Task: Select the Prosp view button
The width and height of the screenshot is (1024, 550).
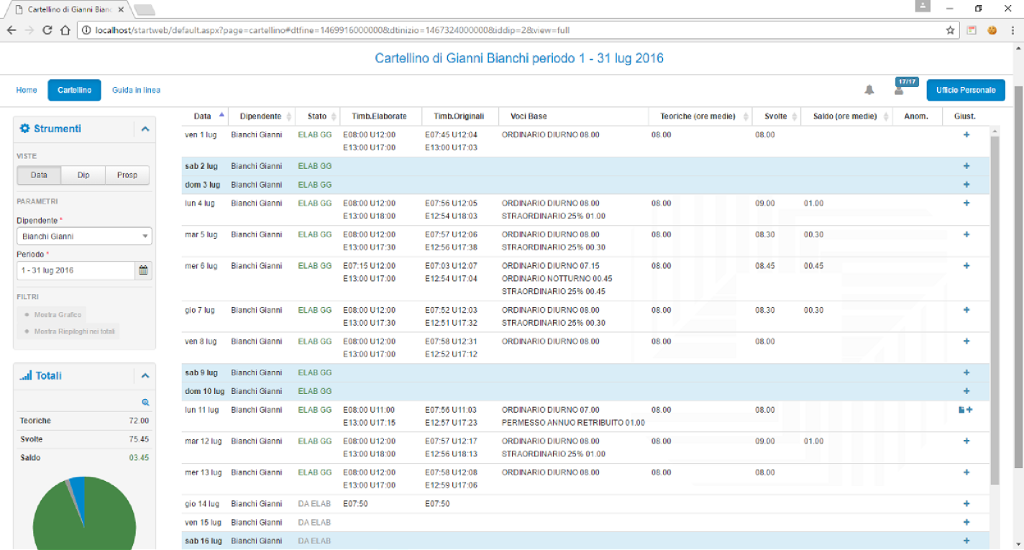Action: pyautogui.click(x=127, y=175)
